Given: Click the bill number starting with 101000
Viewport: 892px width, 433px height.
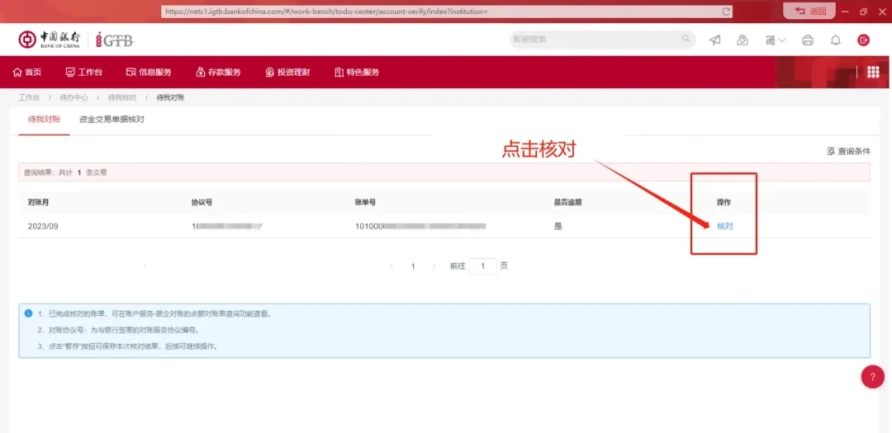Looking at the screenshot, I should pyautogui.click(x=420, y=226).
